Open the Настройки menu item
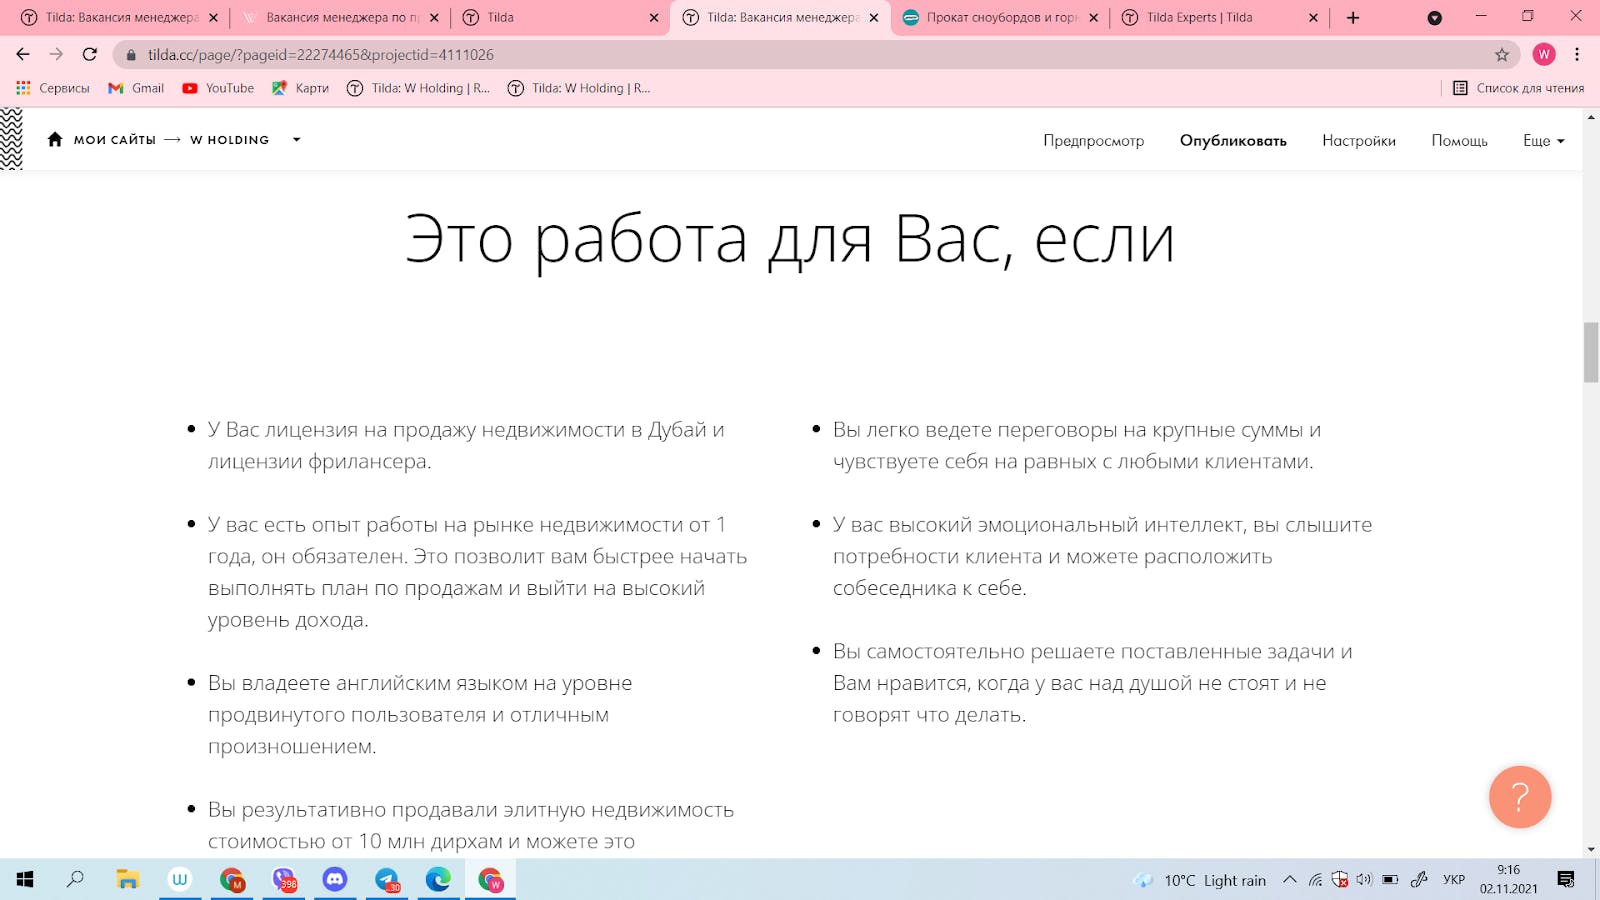Image resolution: width=1600 pixels, height=900 pixels. [1358, 141]
